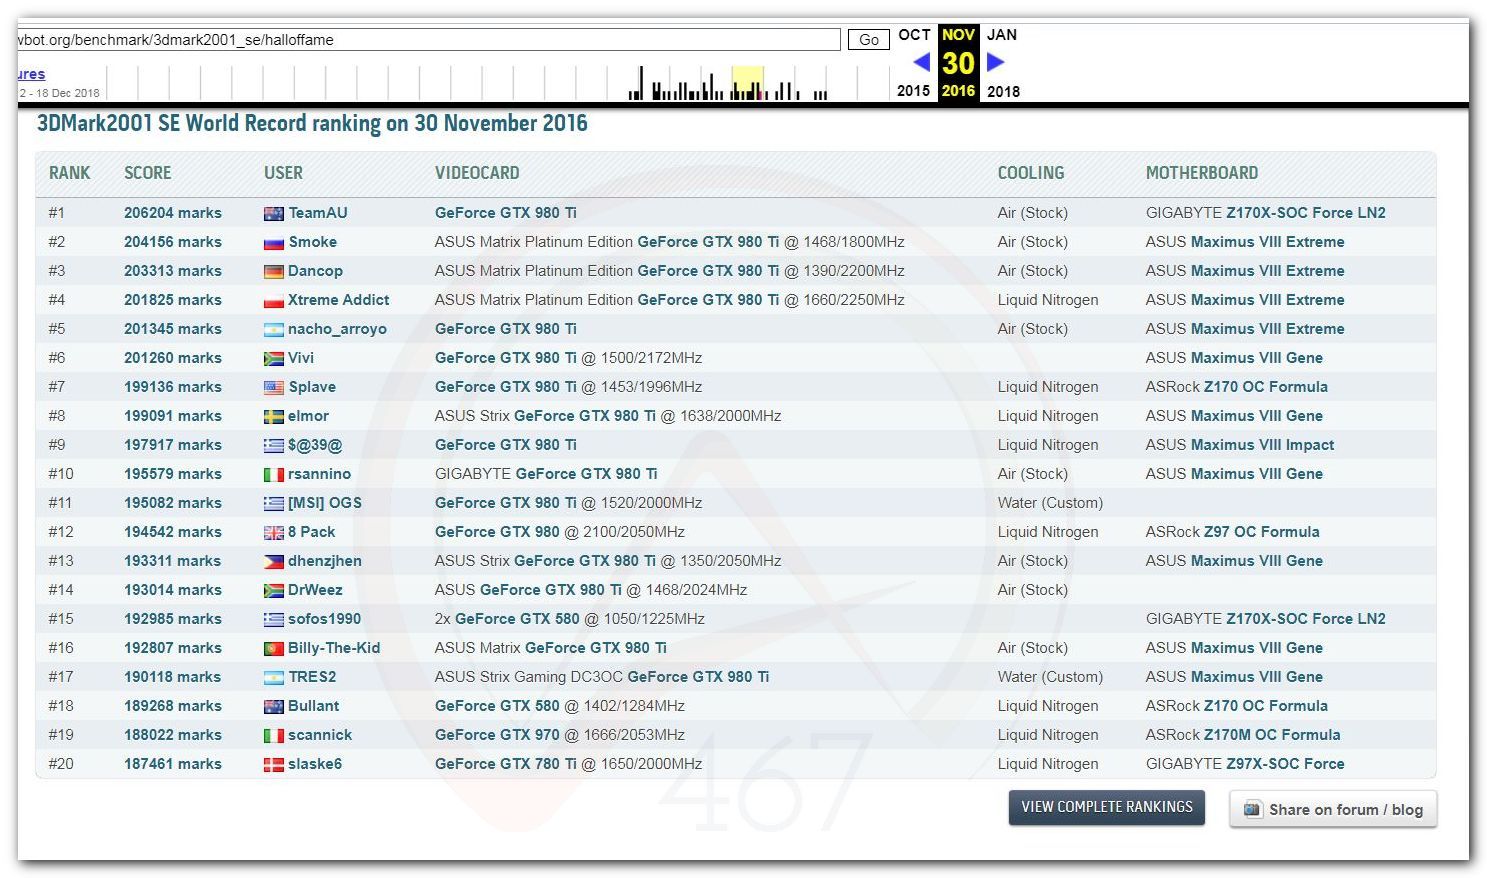The height and width of the screenshot is (878, 1487).
Task: Click Swedish flag next to elmor
Action: click(273, 416)
